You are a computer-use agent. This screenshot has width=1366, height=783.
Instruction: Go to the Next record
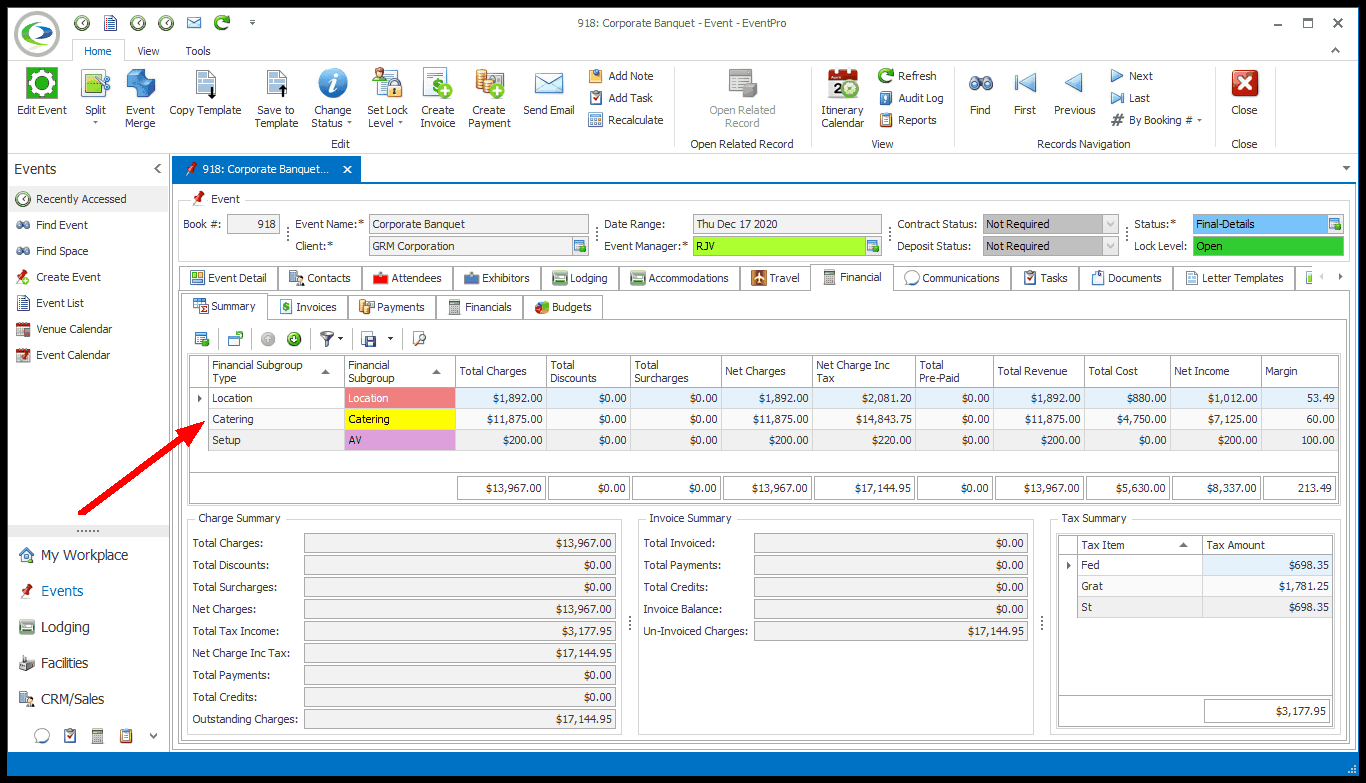click(1131, 76)
